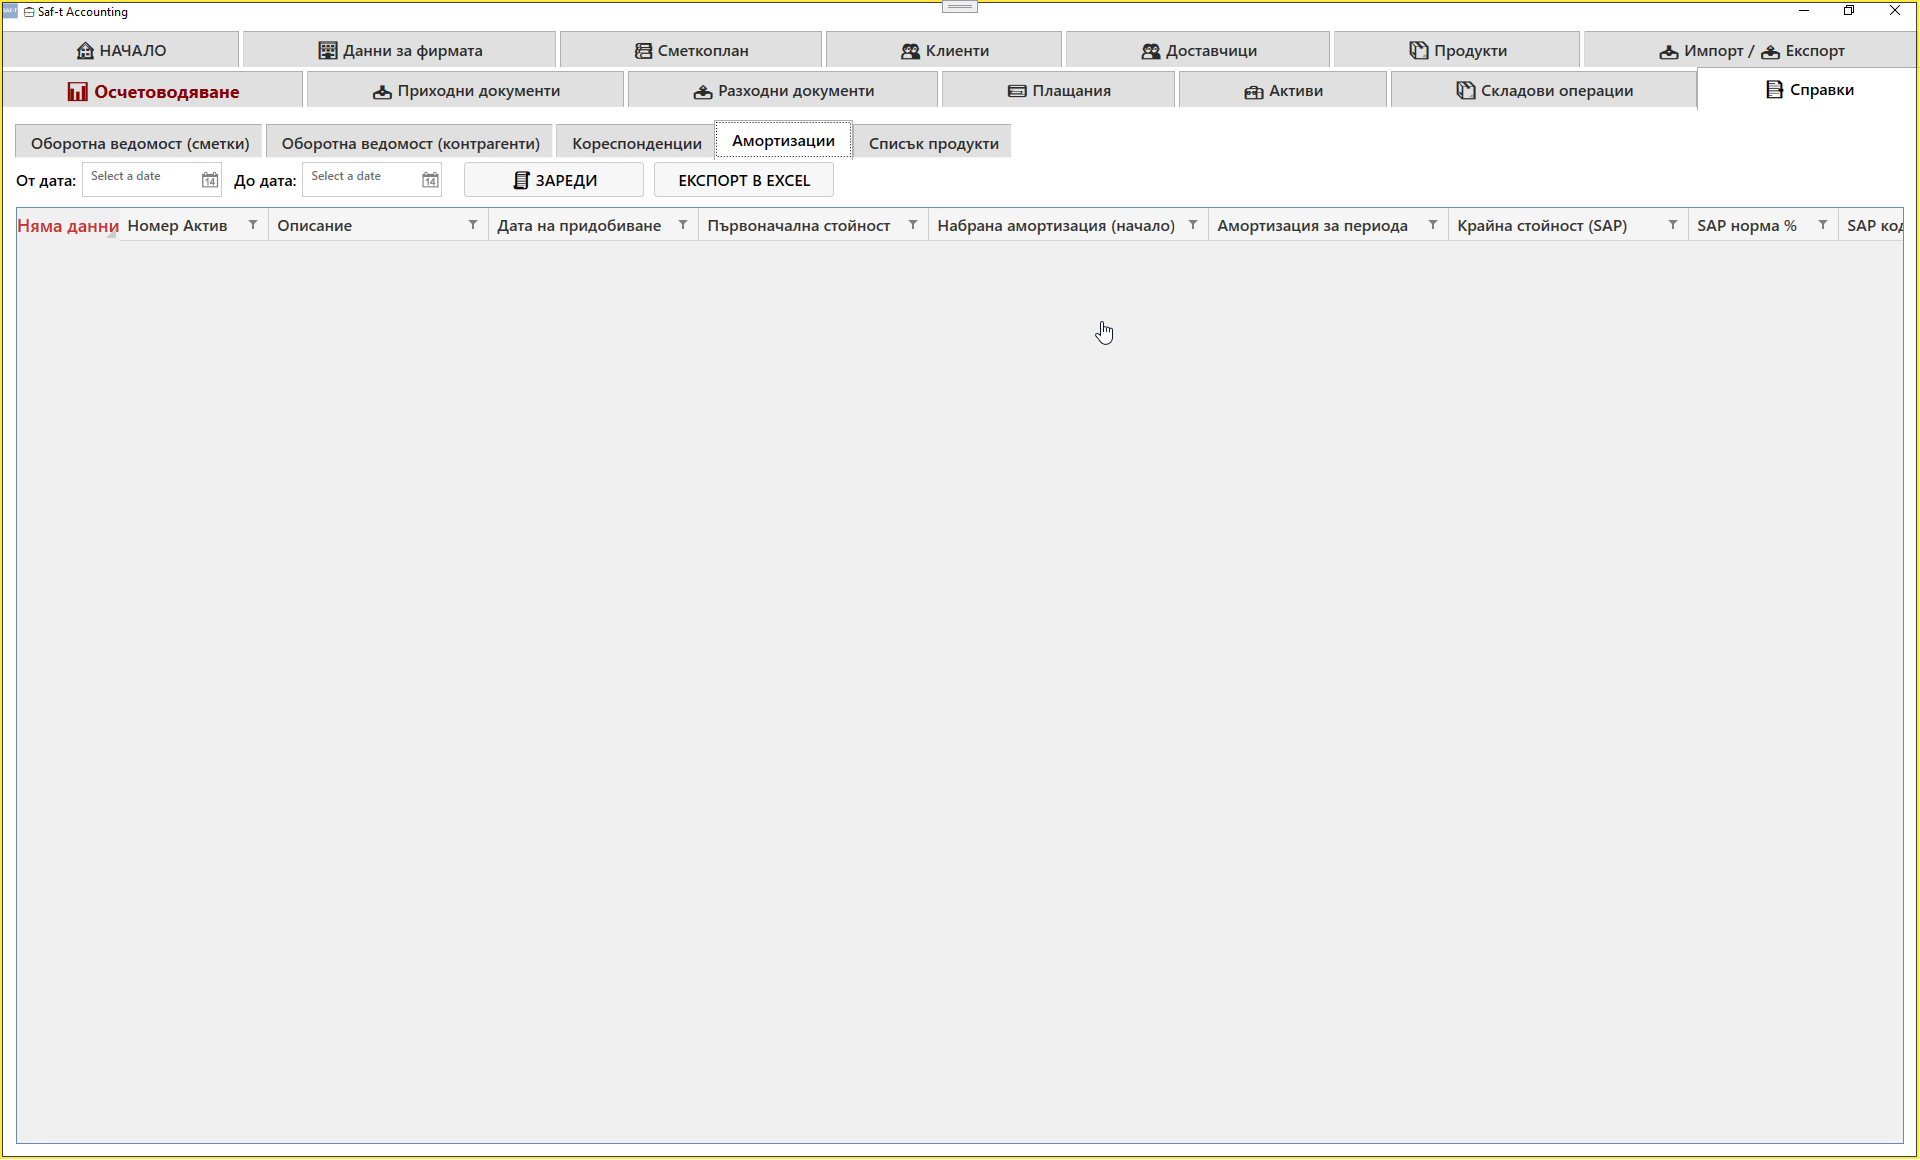Screen dimensions: 1920x1160
Task: Click the ЗАРЕДИ load button
Action: pos(554,180)
